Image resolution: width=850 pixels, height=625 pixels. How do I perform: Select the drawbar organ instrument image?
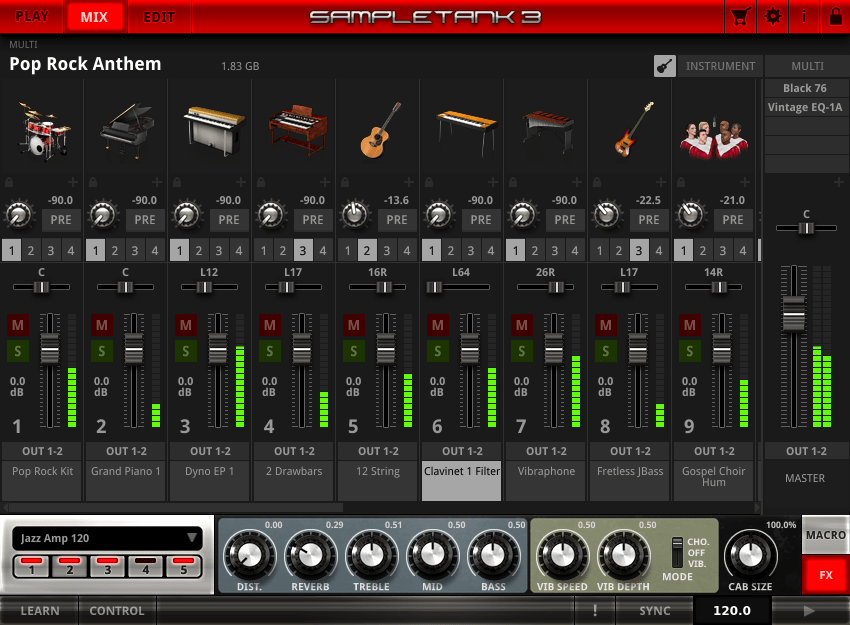[298, 129]
